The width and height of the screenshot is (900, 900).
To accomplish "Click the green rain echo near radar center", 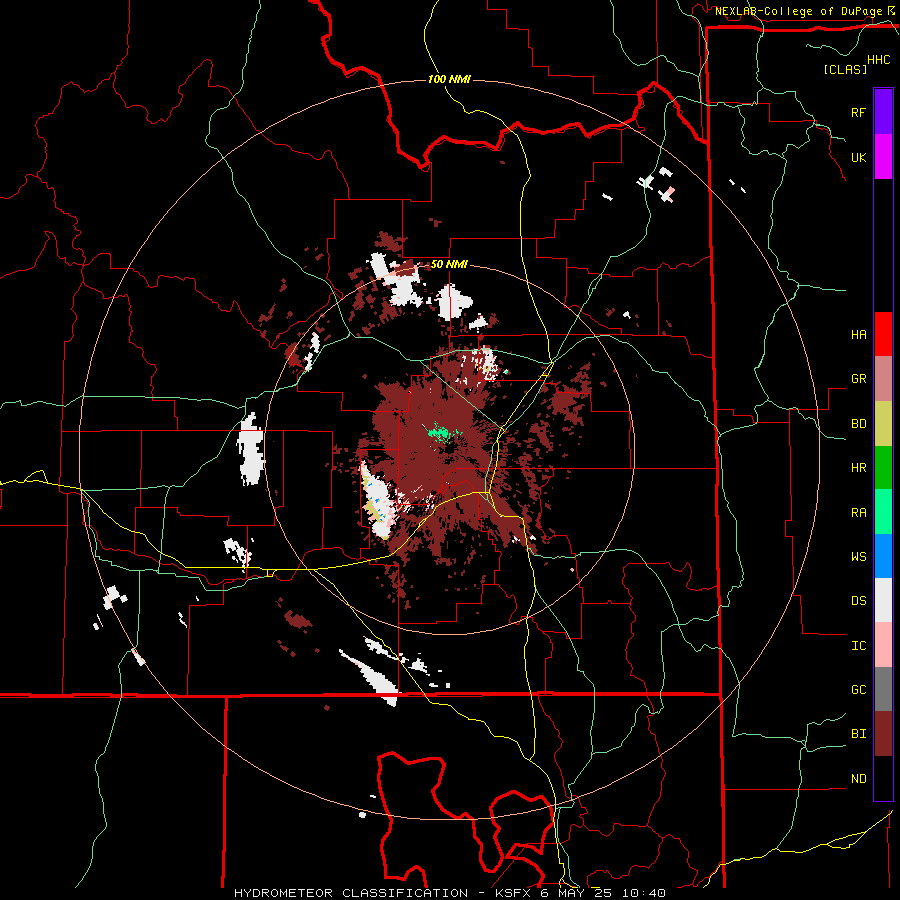I will [x=440, y=432].
